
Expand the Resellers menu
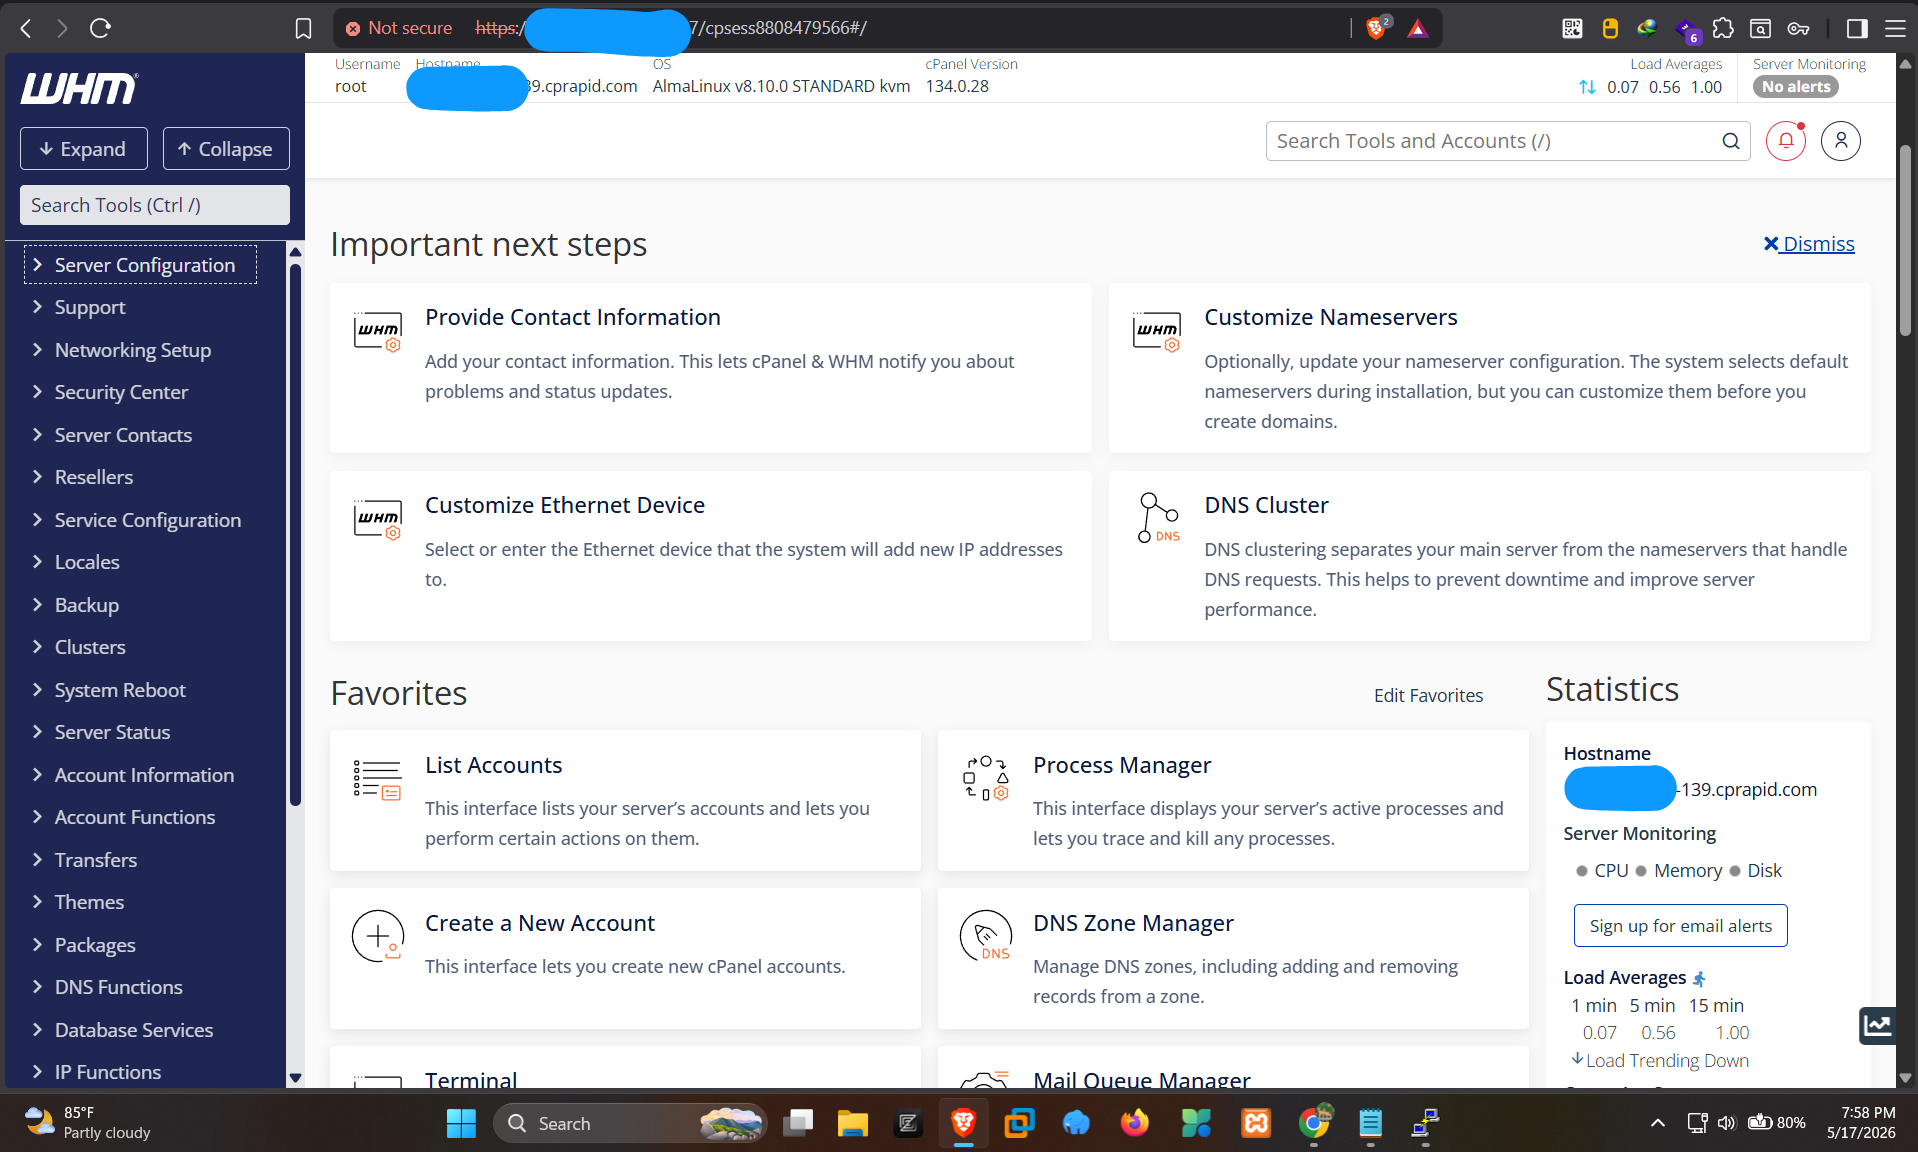click(93, 477)
